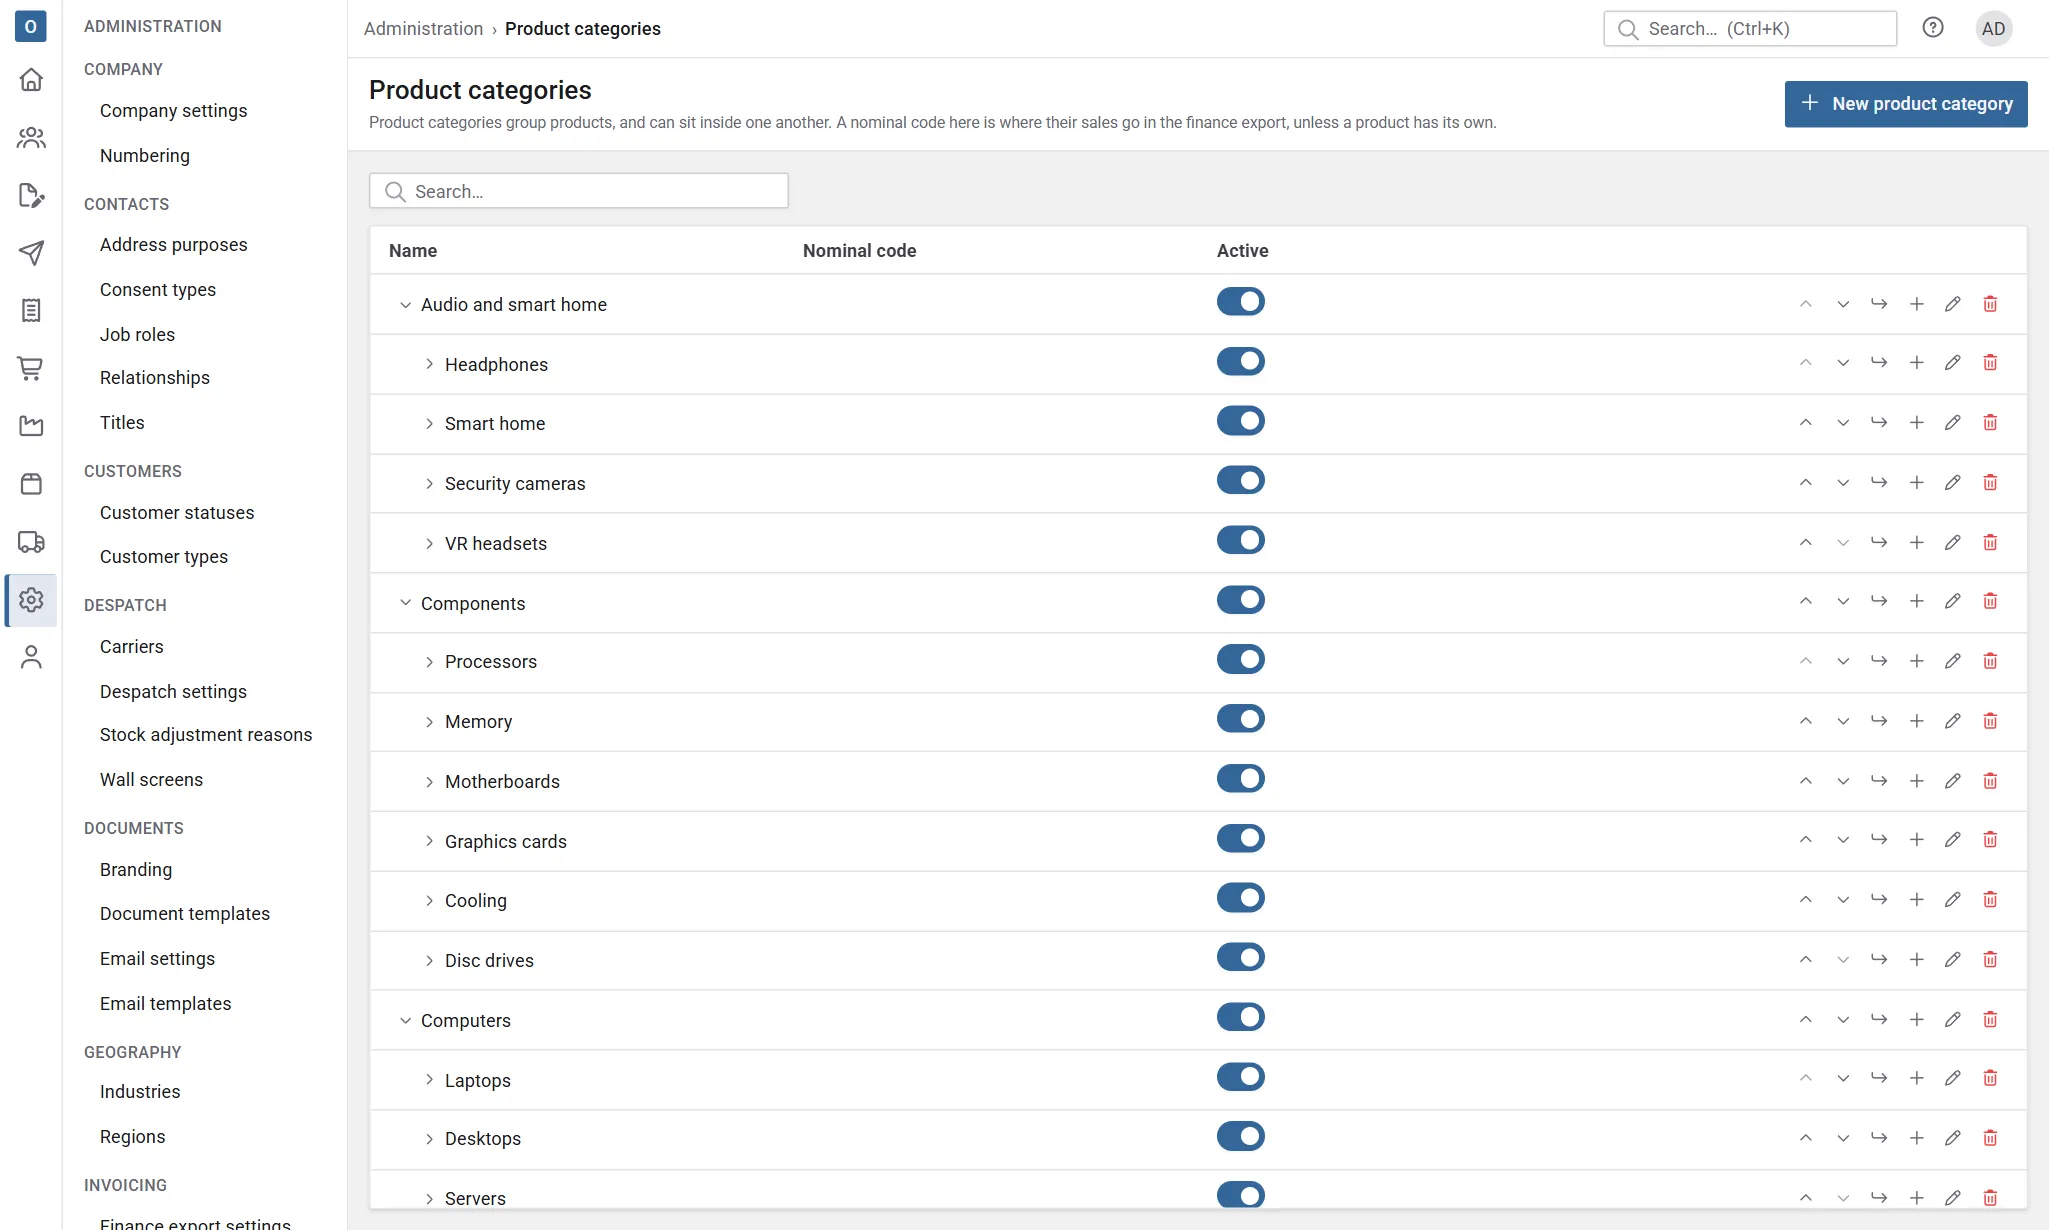
Task: Add a subcategory under Desktops
Action: pos(1916,1138)
